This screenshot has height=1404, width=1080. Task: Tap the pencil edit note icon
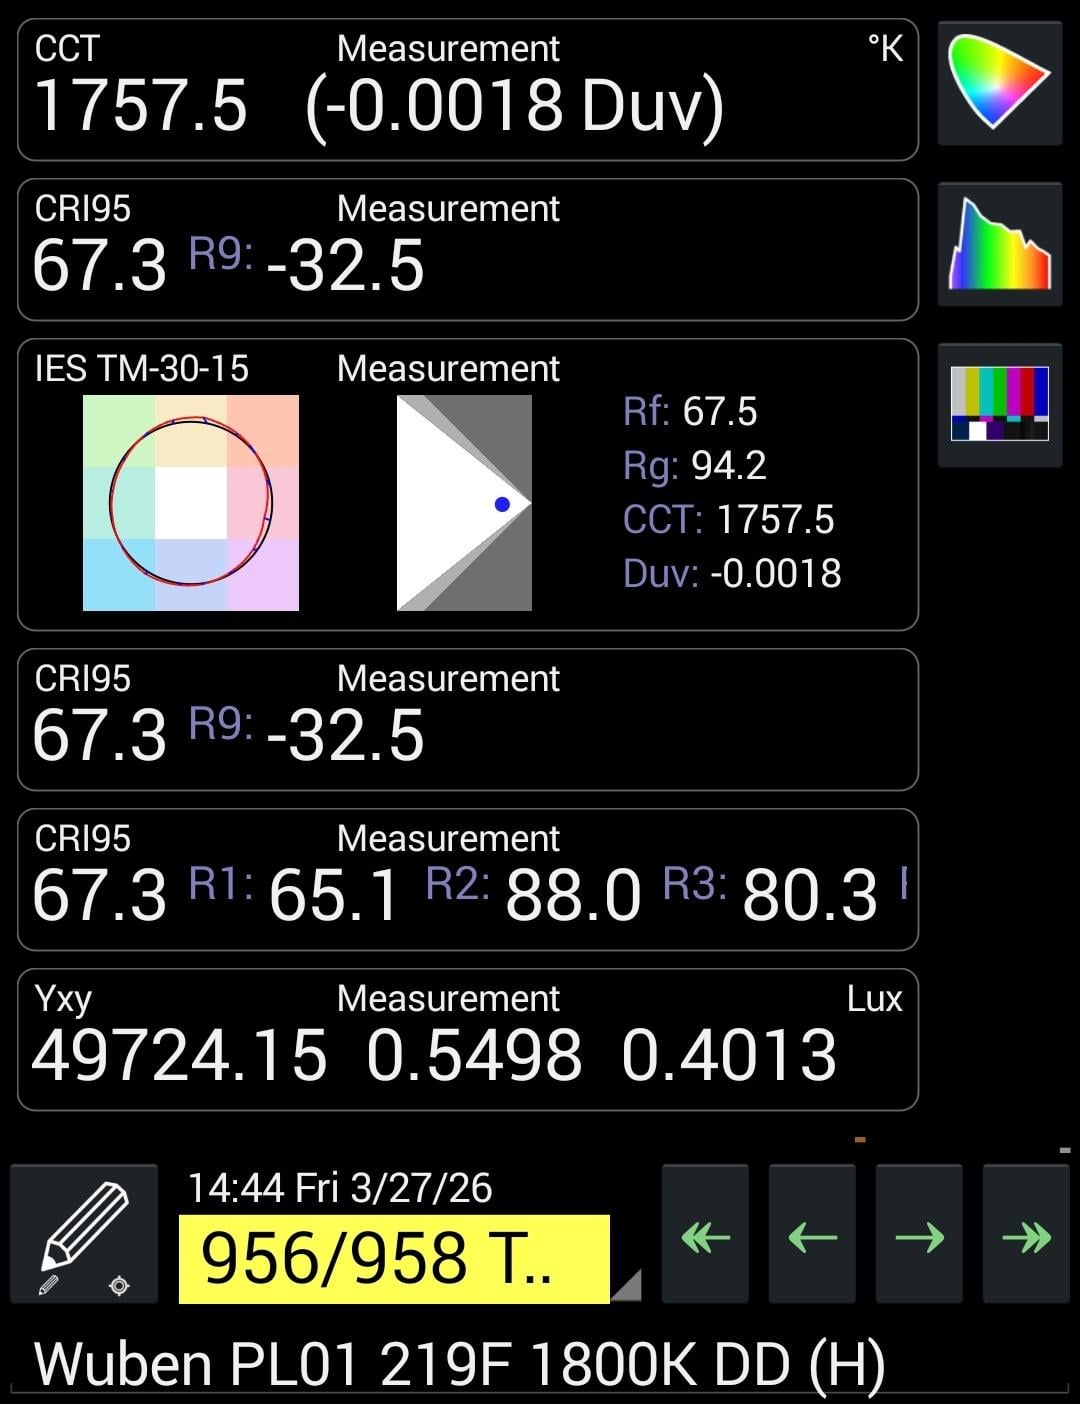tap(84, 1234)
